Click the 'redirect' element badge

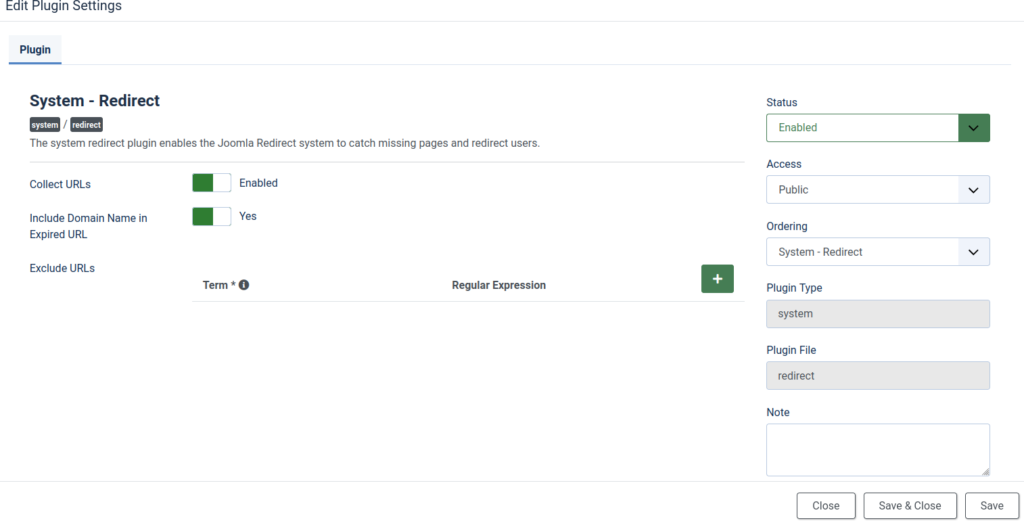(87, 125)
